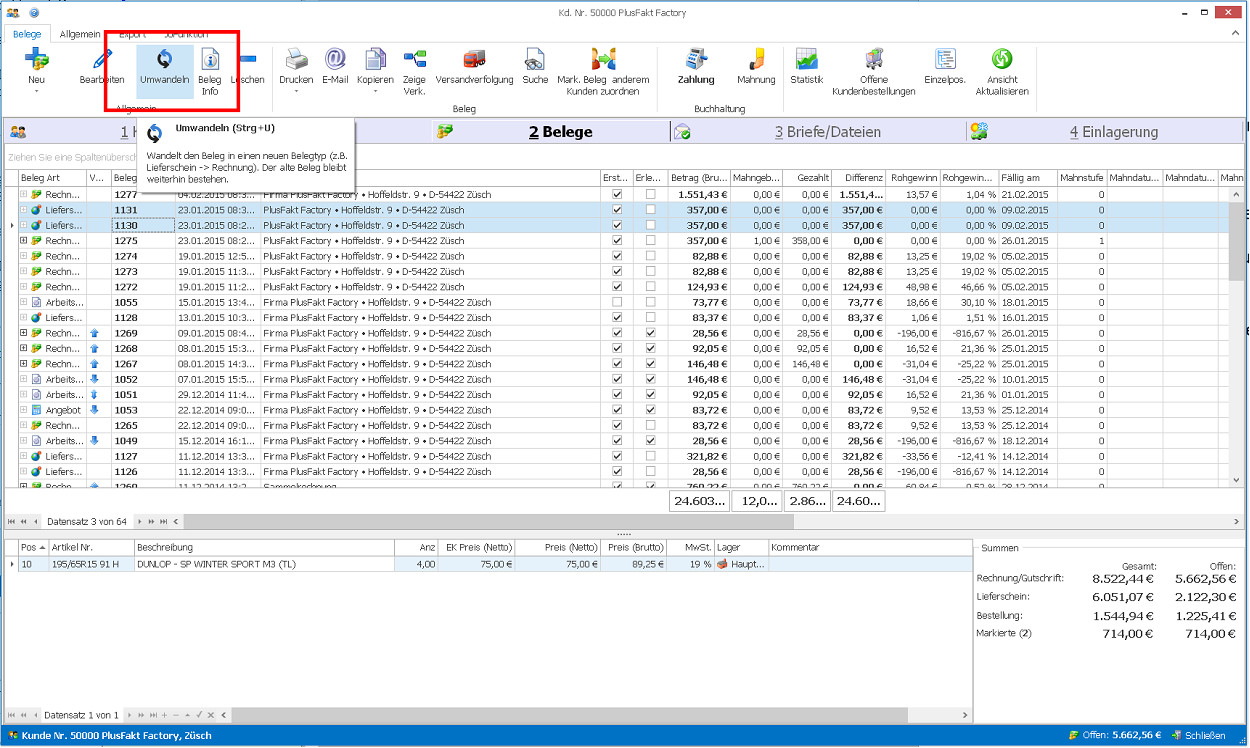Open Offene Kundenbestellungen
1250x748 pixels.
[874, 61]
